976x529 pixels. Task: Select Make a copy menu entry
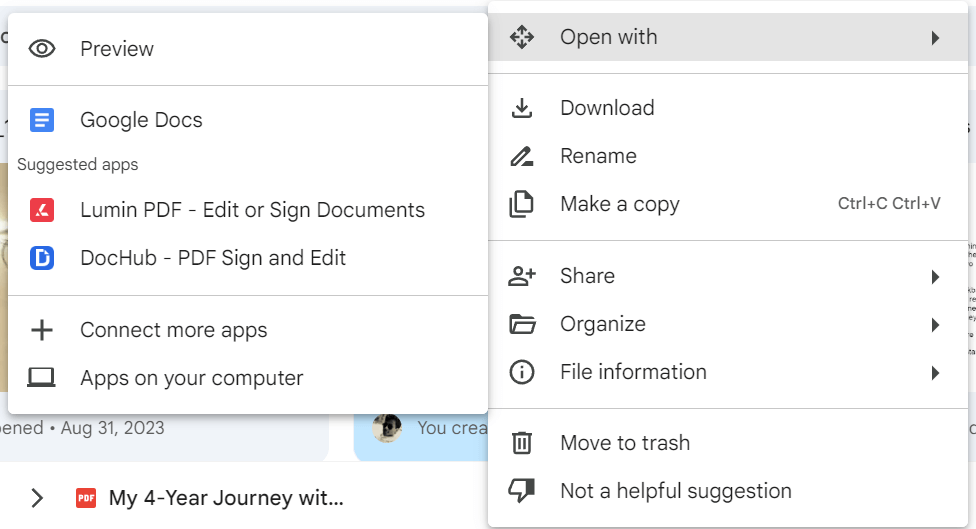pos(620,204)
